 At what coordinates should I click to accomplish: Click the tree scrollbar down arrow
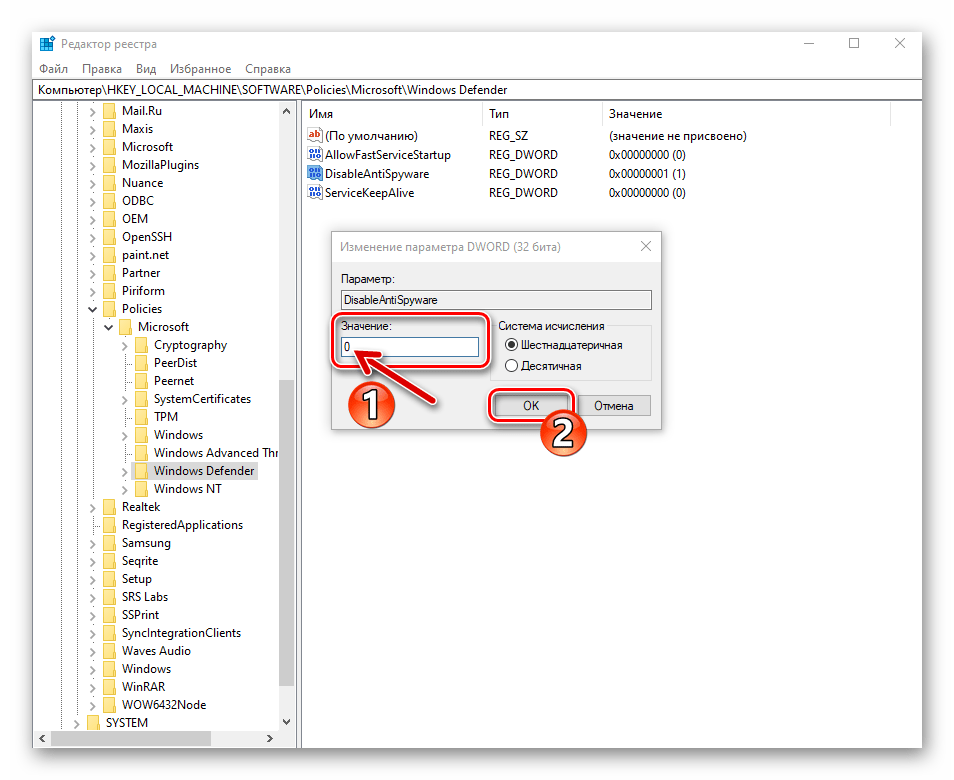286,722
